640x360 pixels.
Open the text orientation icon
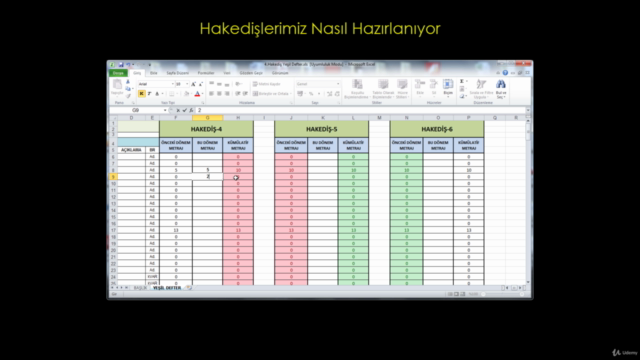point(239,84)
